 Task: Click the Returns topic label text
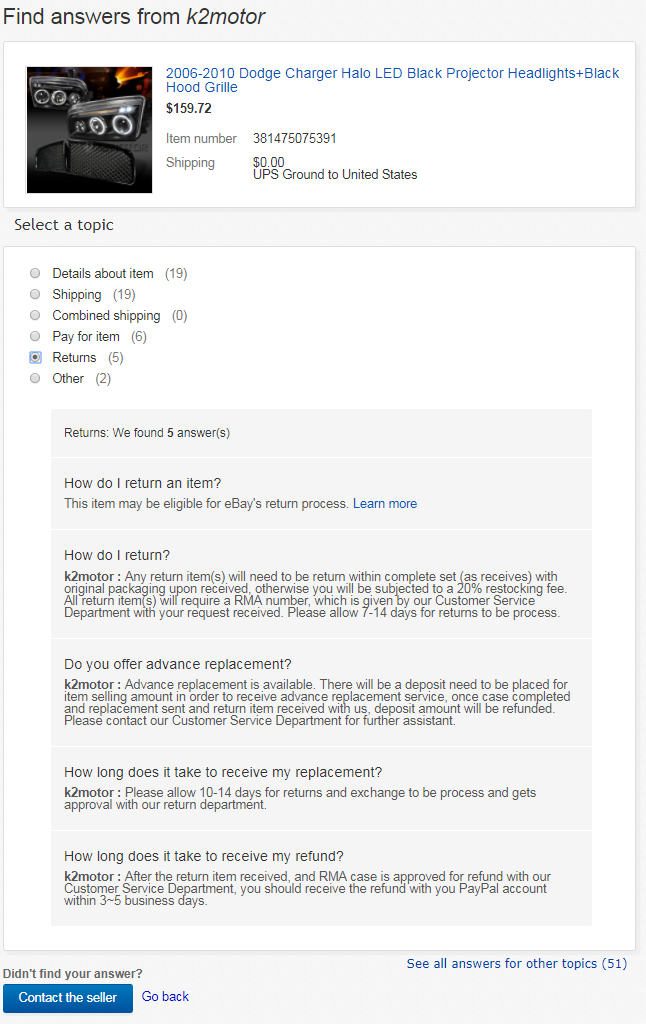74,357
